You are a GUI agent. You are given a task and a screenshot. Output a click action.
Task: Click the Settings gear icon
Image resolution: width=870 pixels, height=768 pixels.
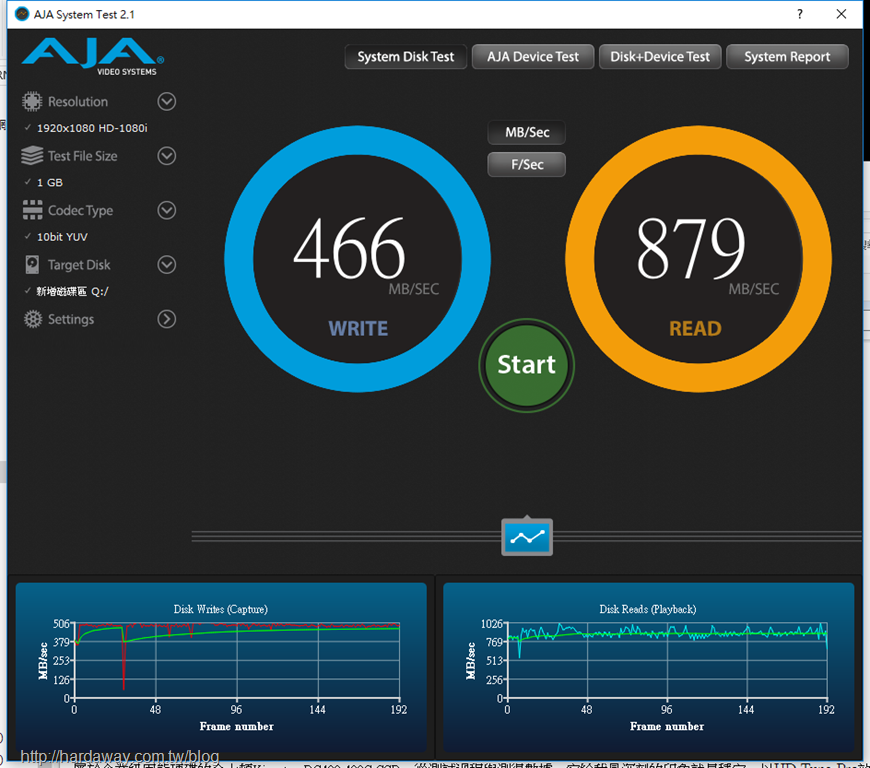[33, 319]
